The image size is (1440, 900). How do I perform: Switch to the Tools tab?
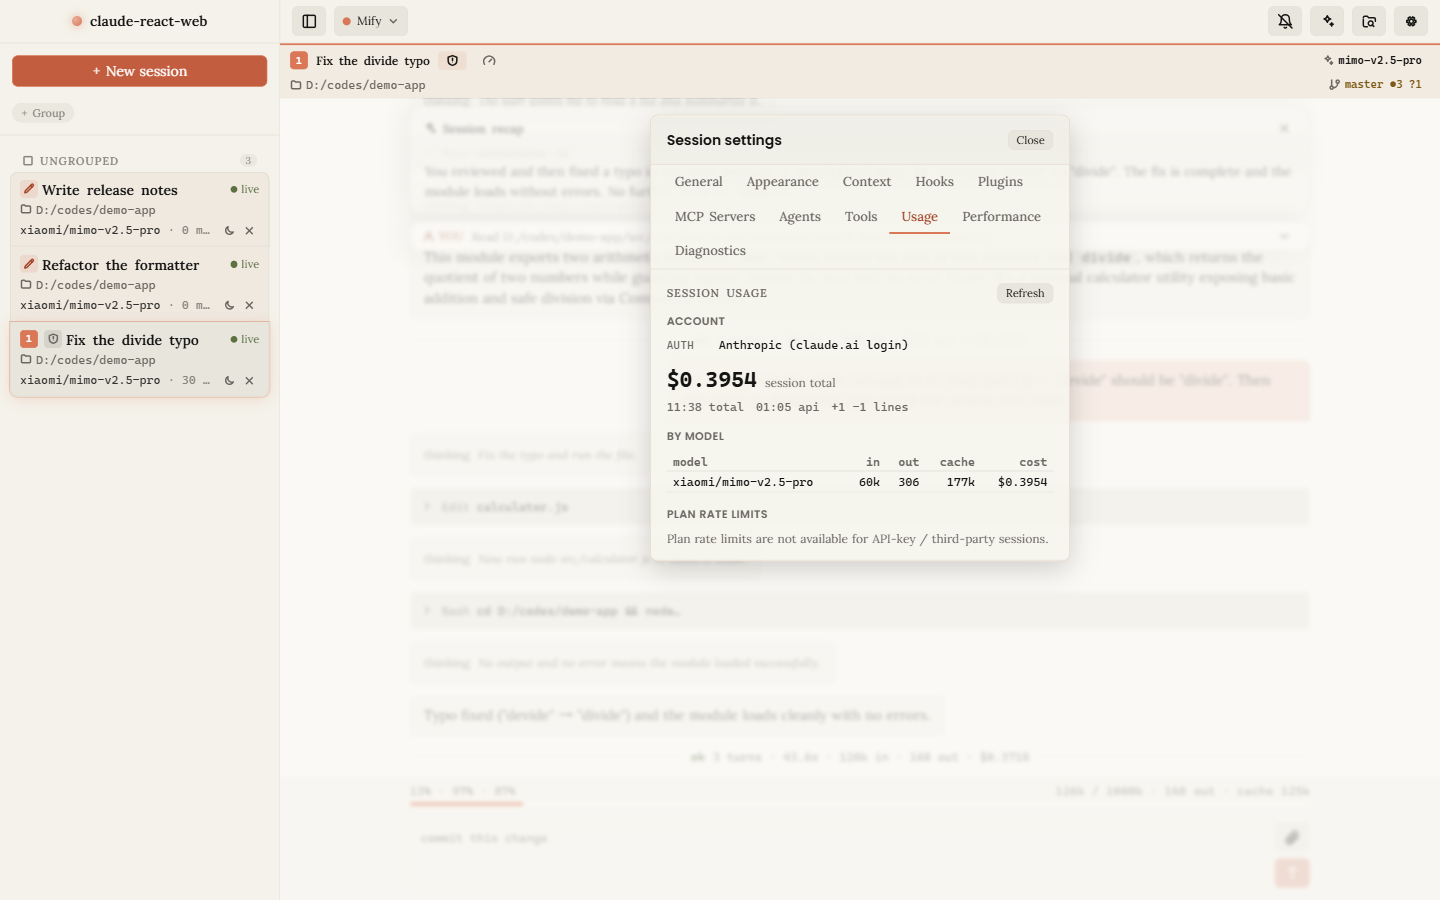coord(860,217)
